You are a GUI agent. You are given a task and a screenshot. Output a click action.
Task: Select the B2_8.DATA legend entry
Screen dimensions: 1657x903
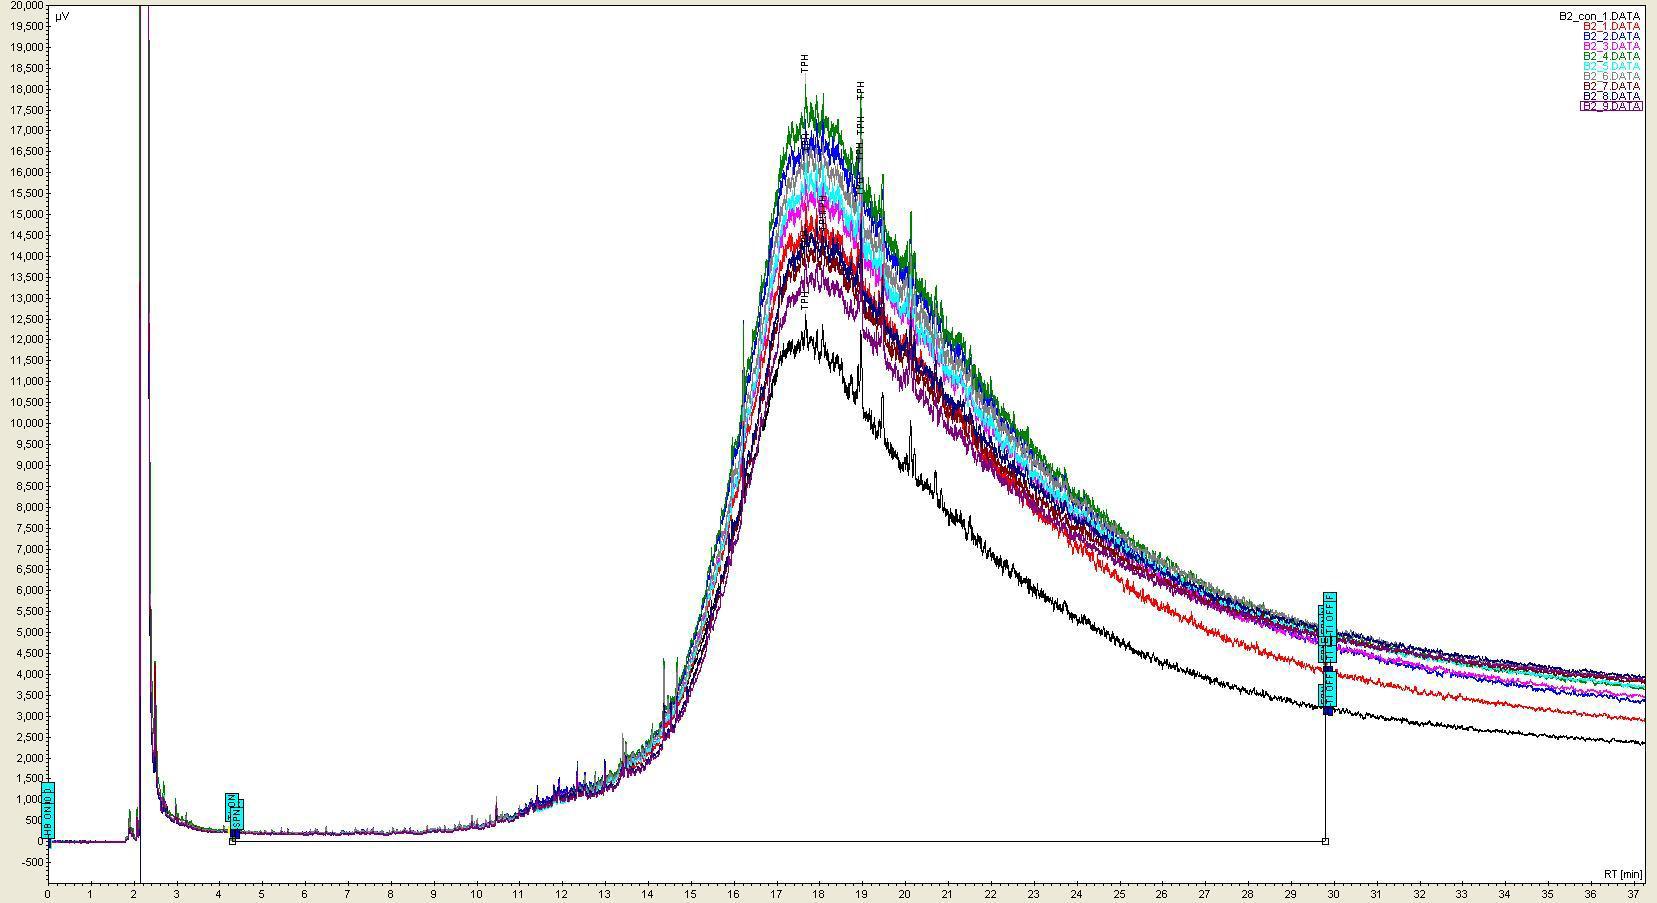(1611, 96)
